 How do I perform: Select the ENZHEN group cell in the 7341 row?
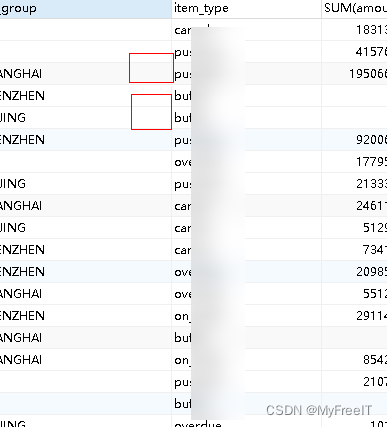[x=85, y=250]
